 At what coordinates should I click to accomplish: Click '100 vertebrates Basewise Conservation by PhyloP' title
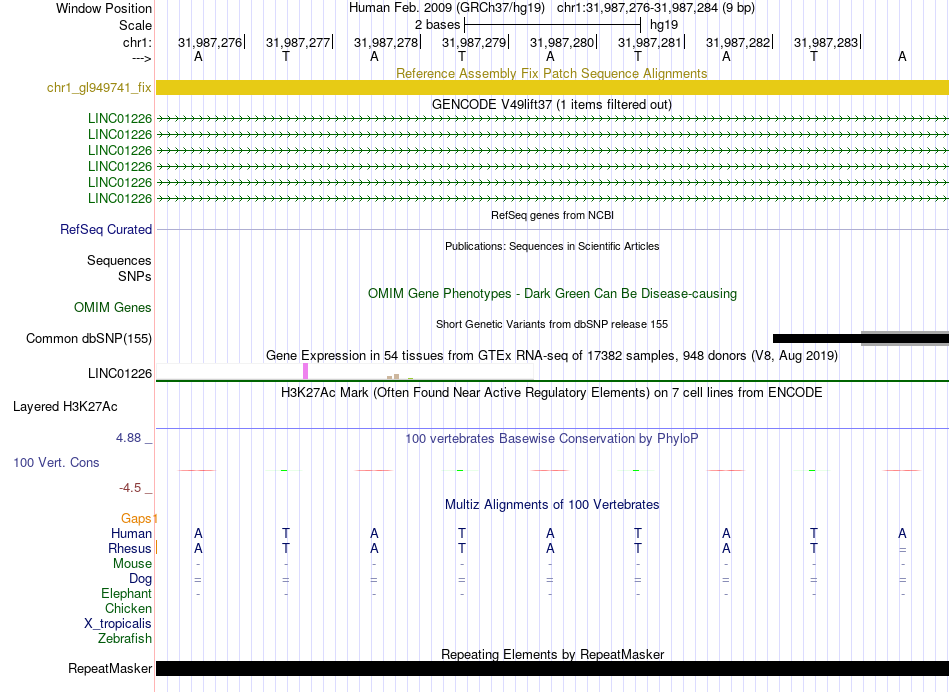click(x=551, y=438)
